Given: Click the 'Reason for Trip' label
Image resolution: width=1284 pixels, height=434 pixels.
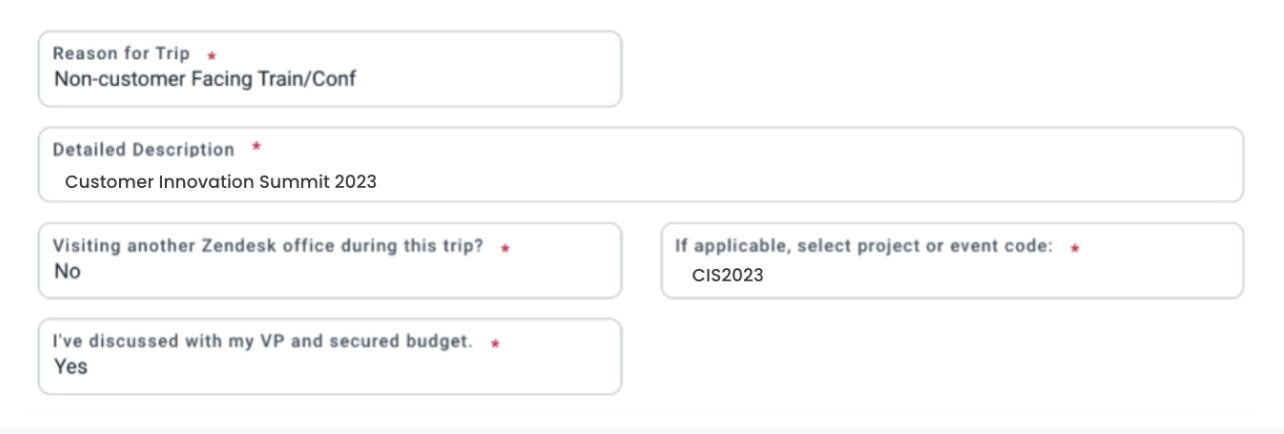Looking at the screenshot, I should point(120,53).
